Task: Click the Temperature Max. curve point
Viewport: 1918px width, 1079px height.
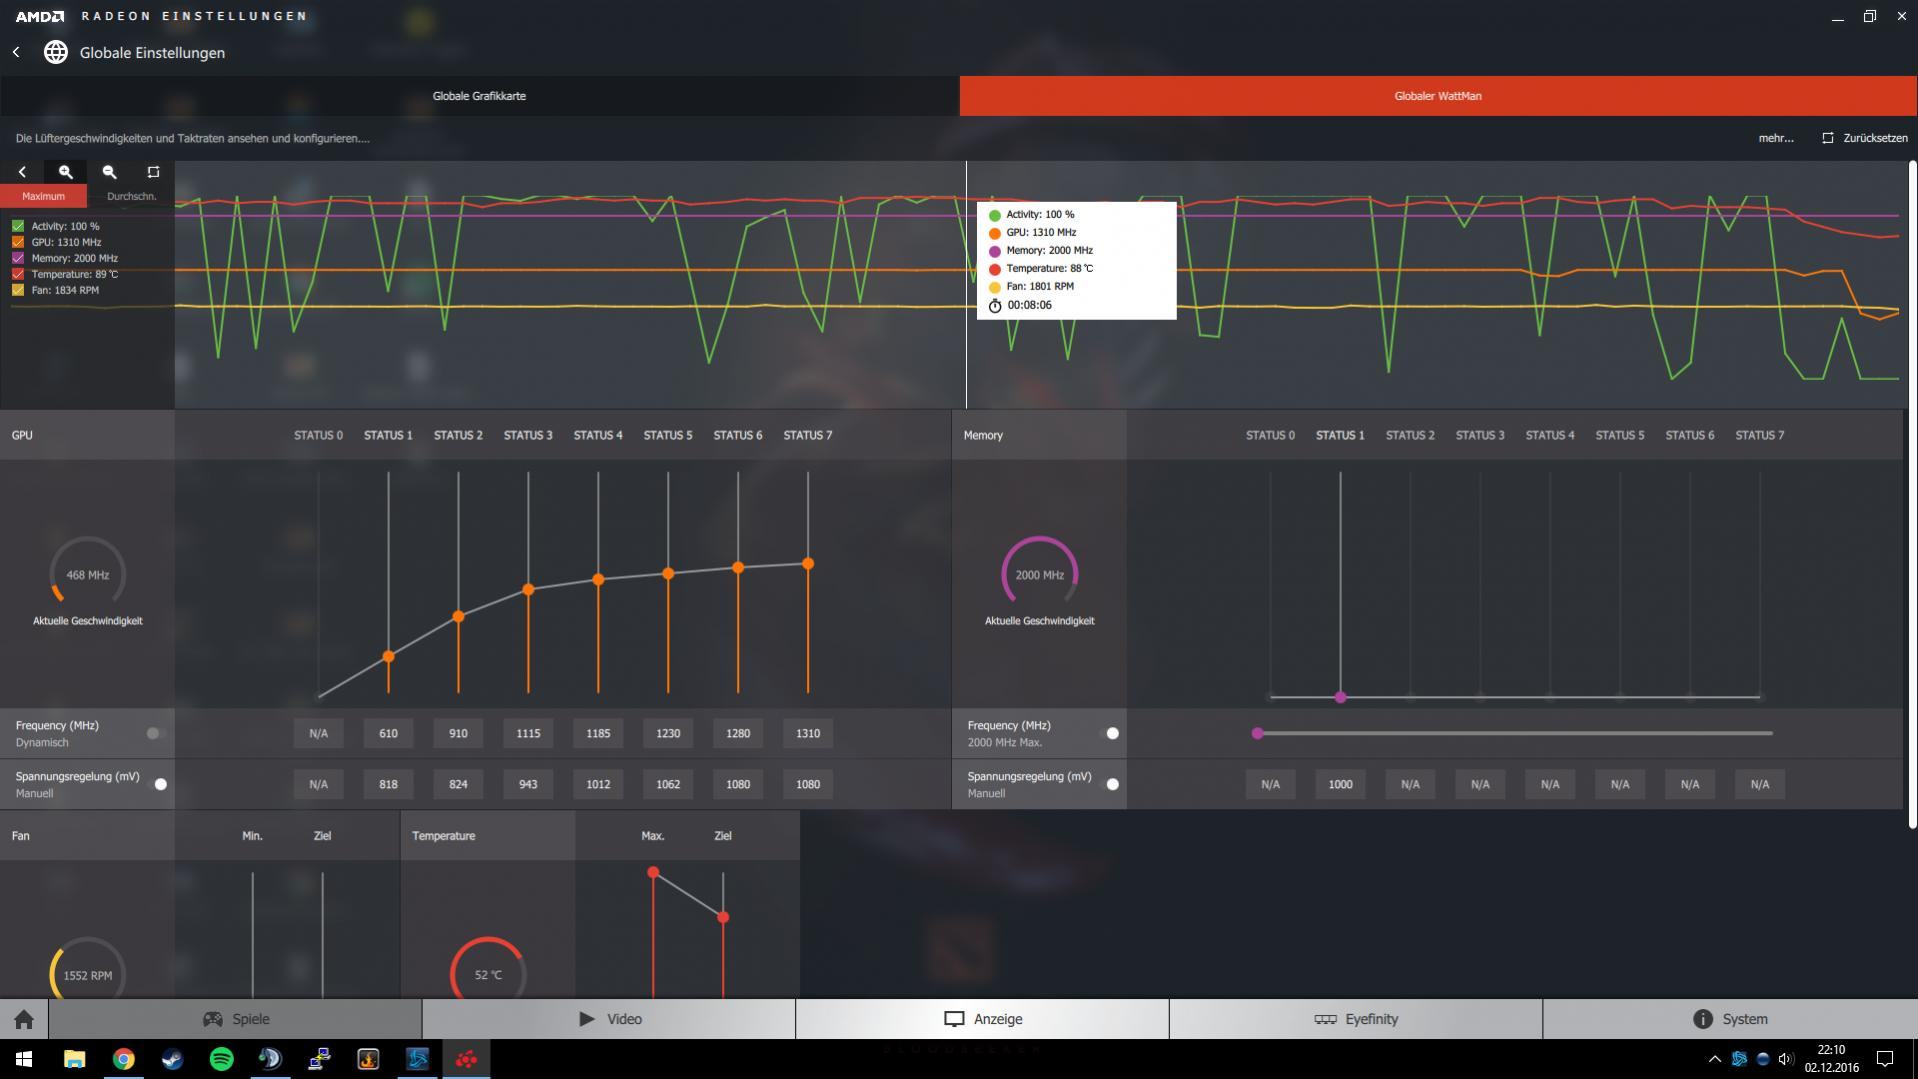Action: pos(653,873)
